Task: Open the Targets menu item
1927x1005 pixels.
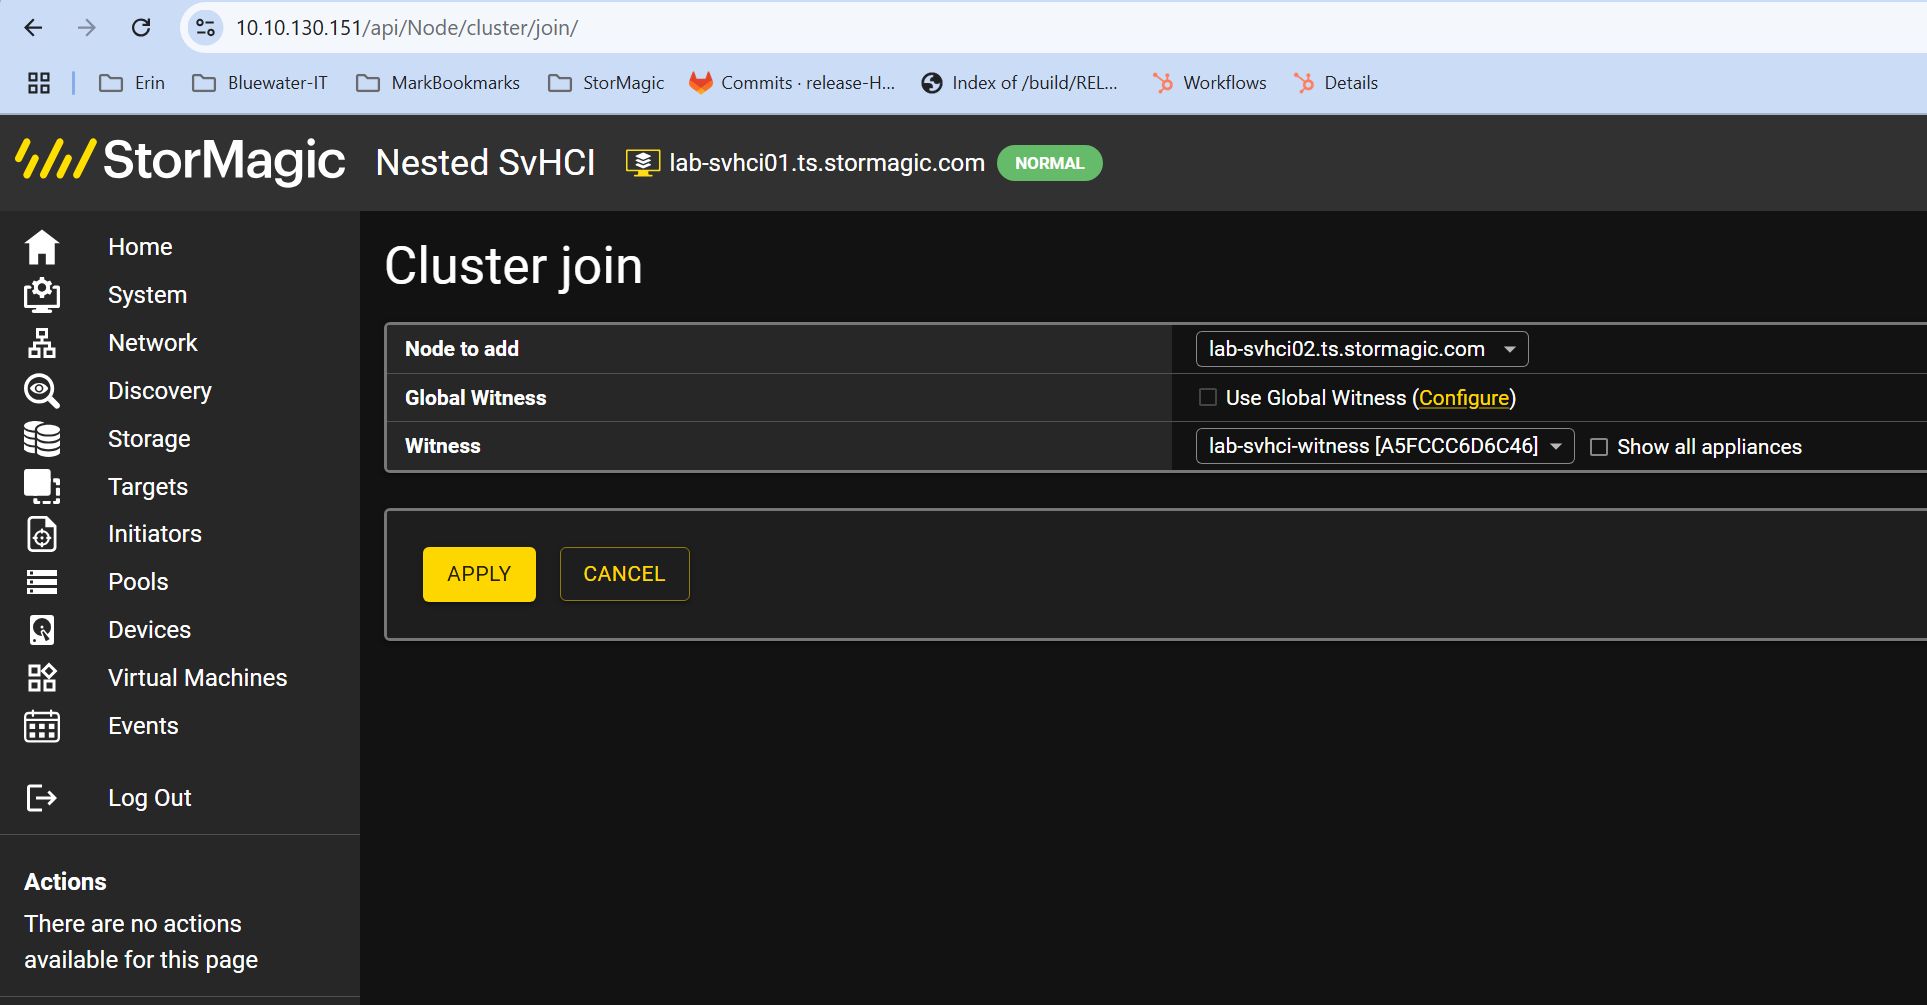Action: [148, 487]
